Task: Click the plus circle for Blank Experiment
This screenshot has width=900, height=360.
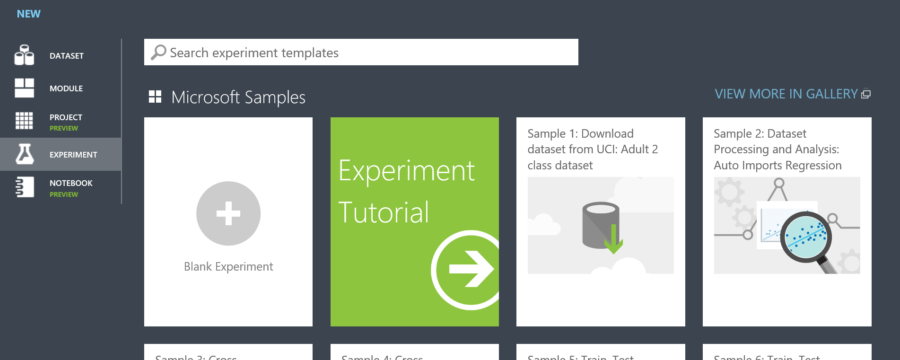Action: click(228, 214)
